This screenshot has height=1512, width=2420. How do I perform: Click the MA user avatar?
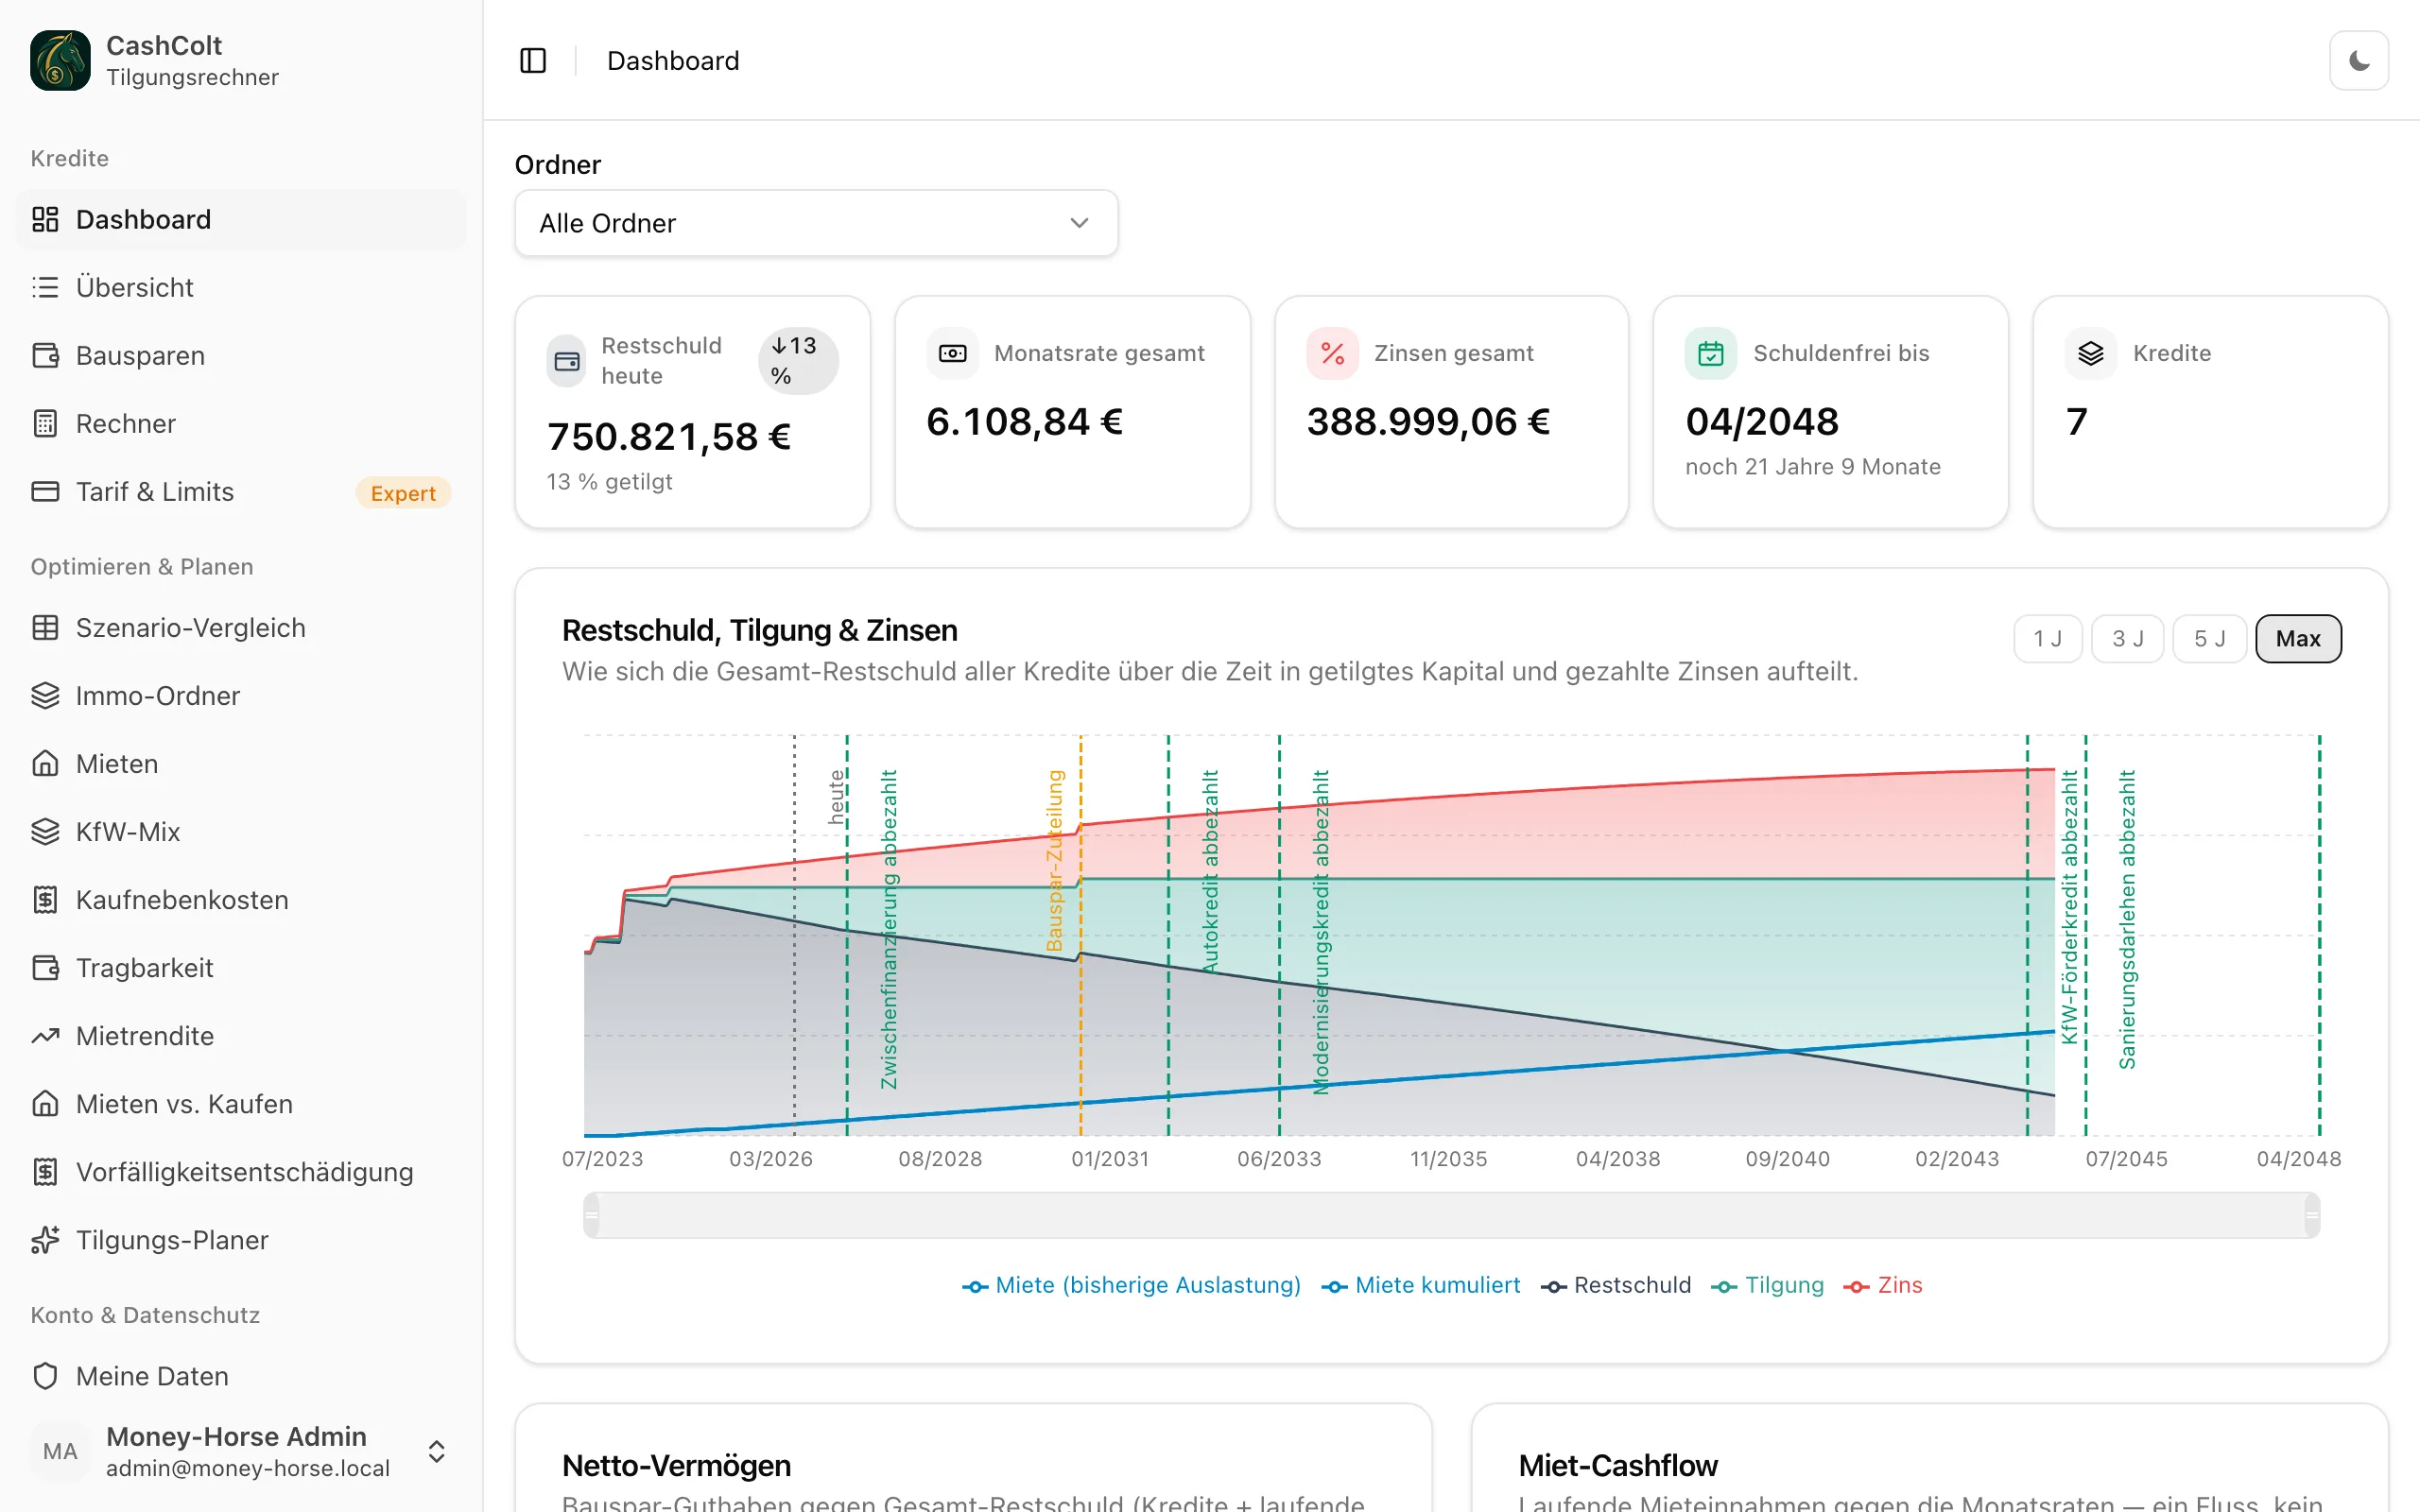60,1451
